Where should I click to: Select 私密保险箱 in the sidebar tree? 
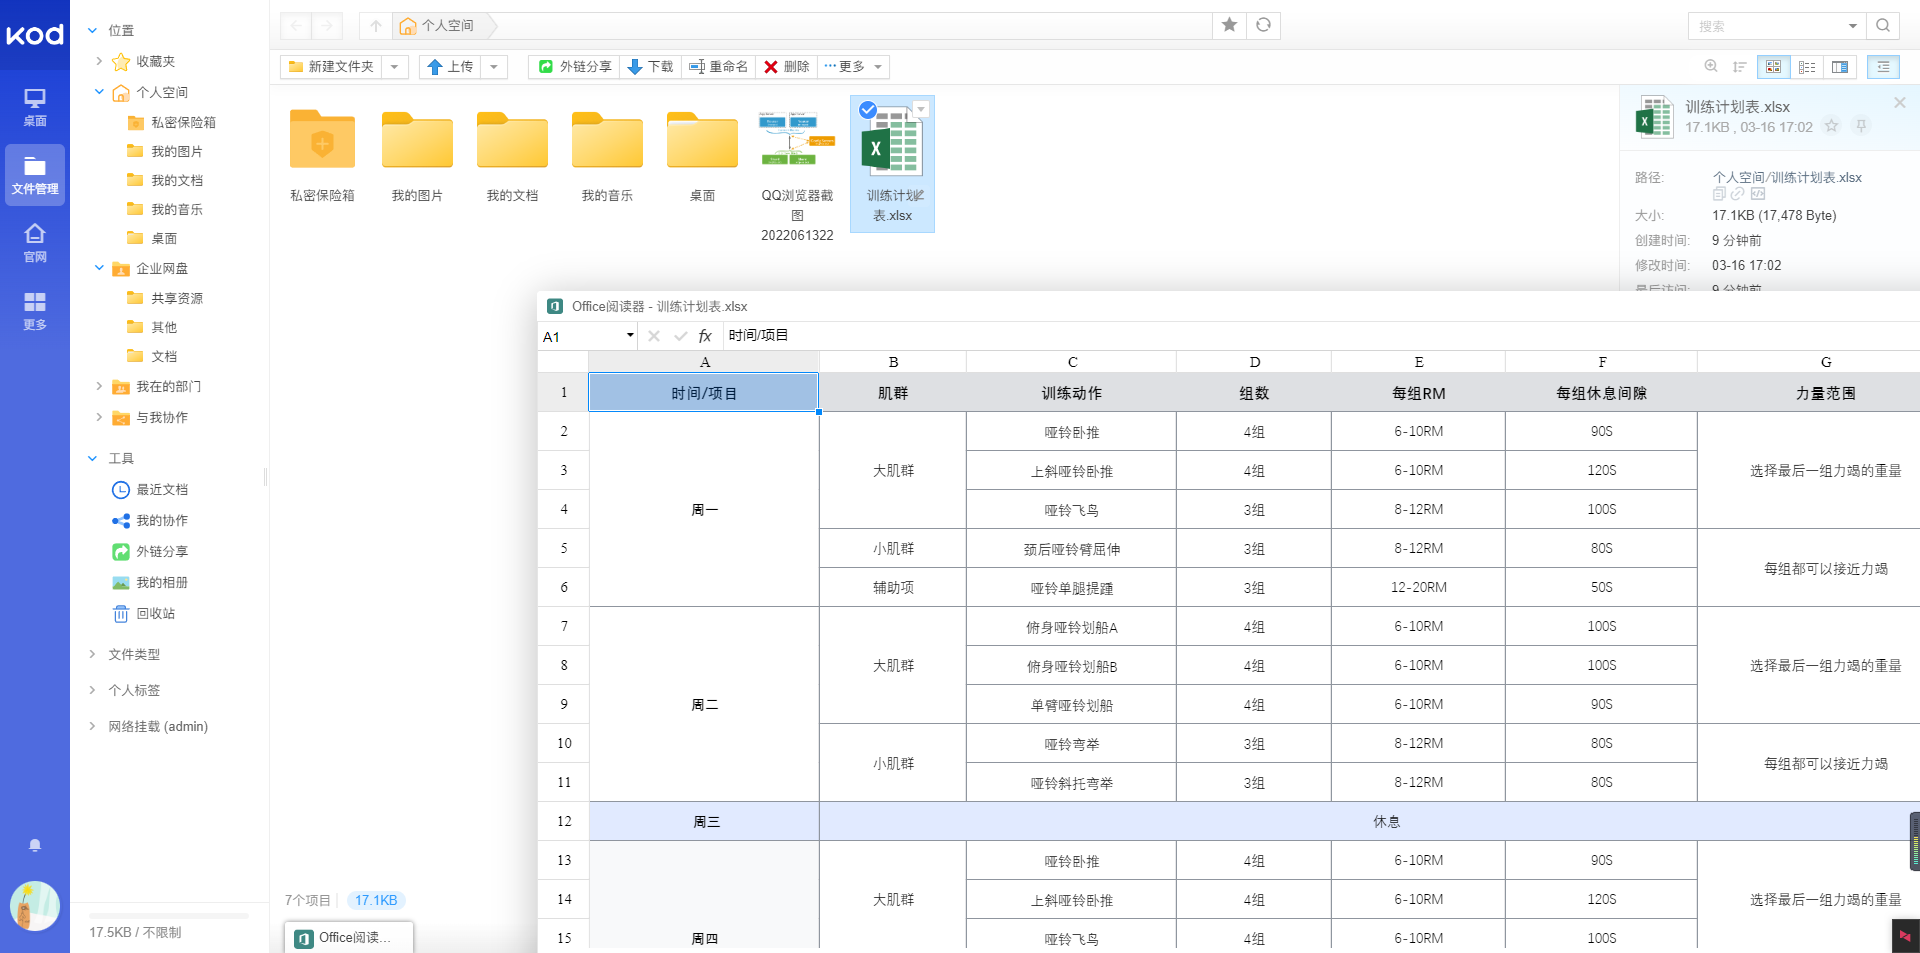(x=183, y=123)
